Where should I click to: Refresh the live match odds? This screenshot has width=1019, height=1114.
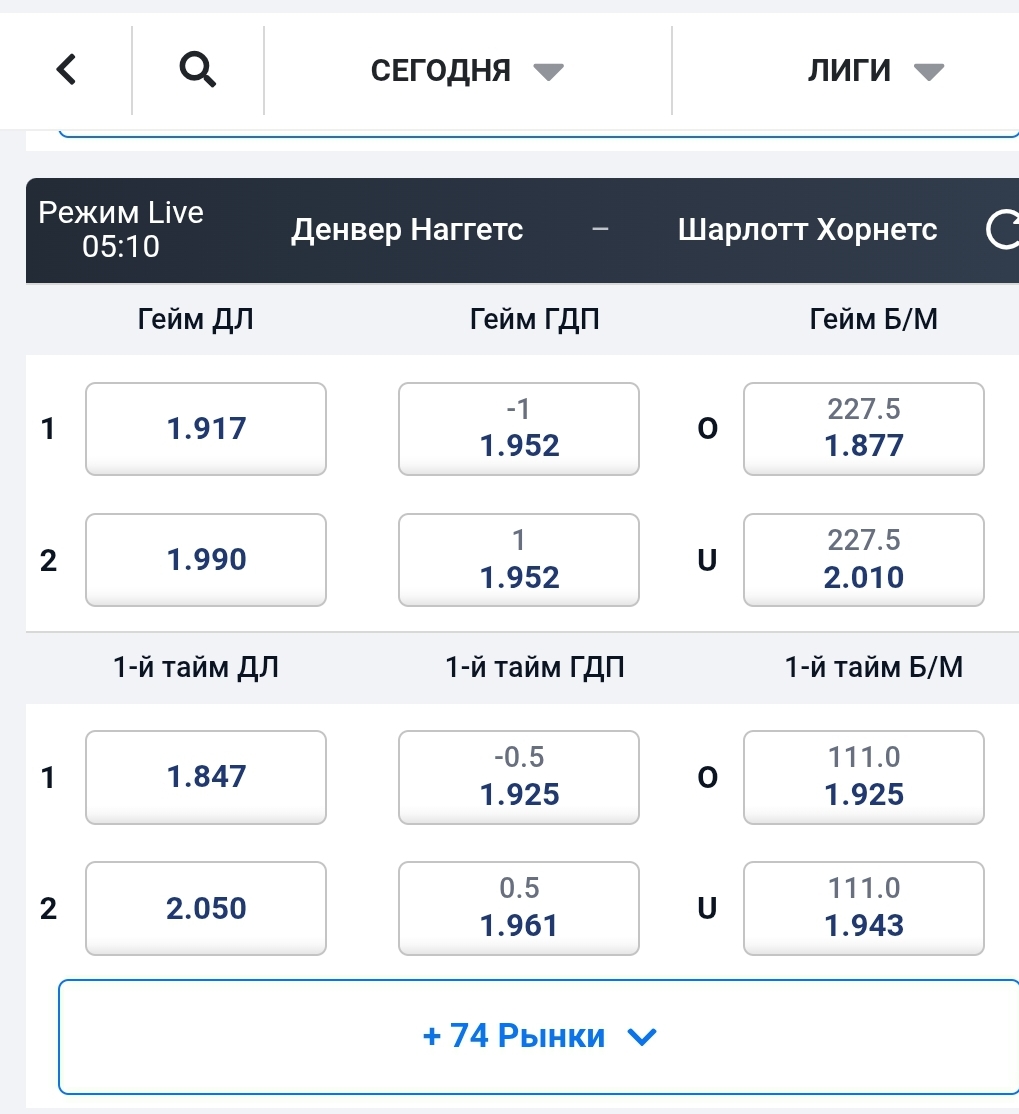(x=1002, y=230)
